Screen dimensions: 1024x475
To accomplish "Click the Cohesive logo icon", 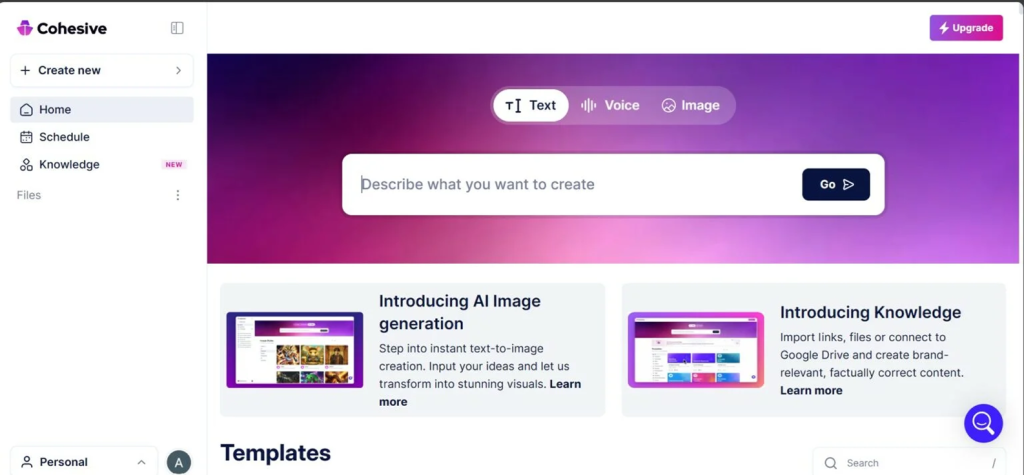I will [x=25, y=28].
